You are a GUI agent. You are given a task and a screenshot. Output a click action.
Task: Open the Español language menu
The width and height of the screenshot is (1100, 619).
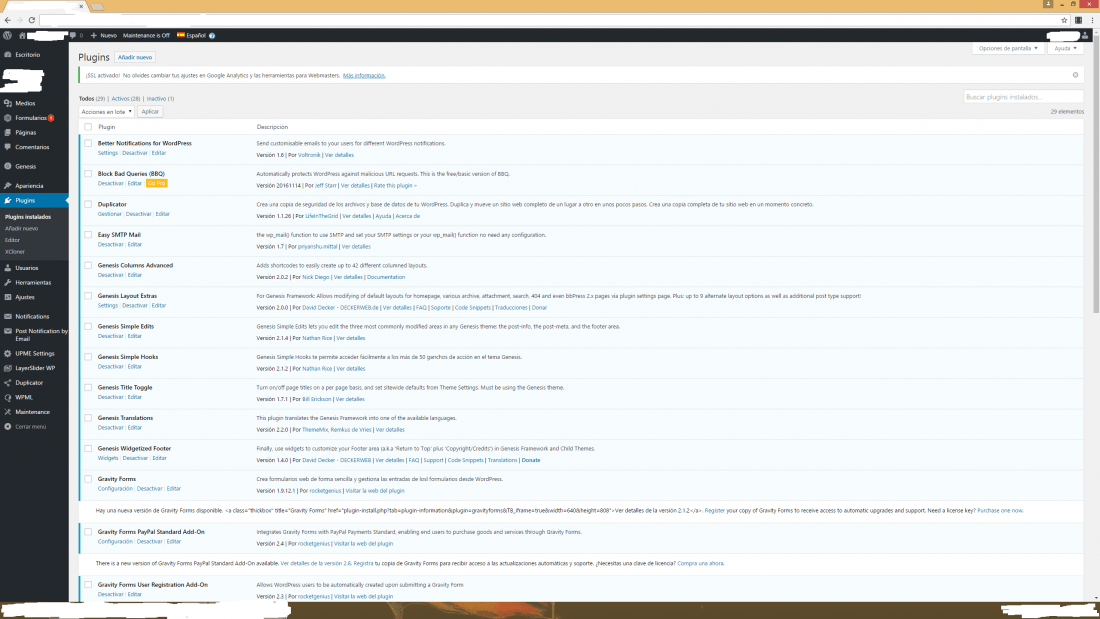tap(191, 35)
